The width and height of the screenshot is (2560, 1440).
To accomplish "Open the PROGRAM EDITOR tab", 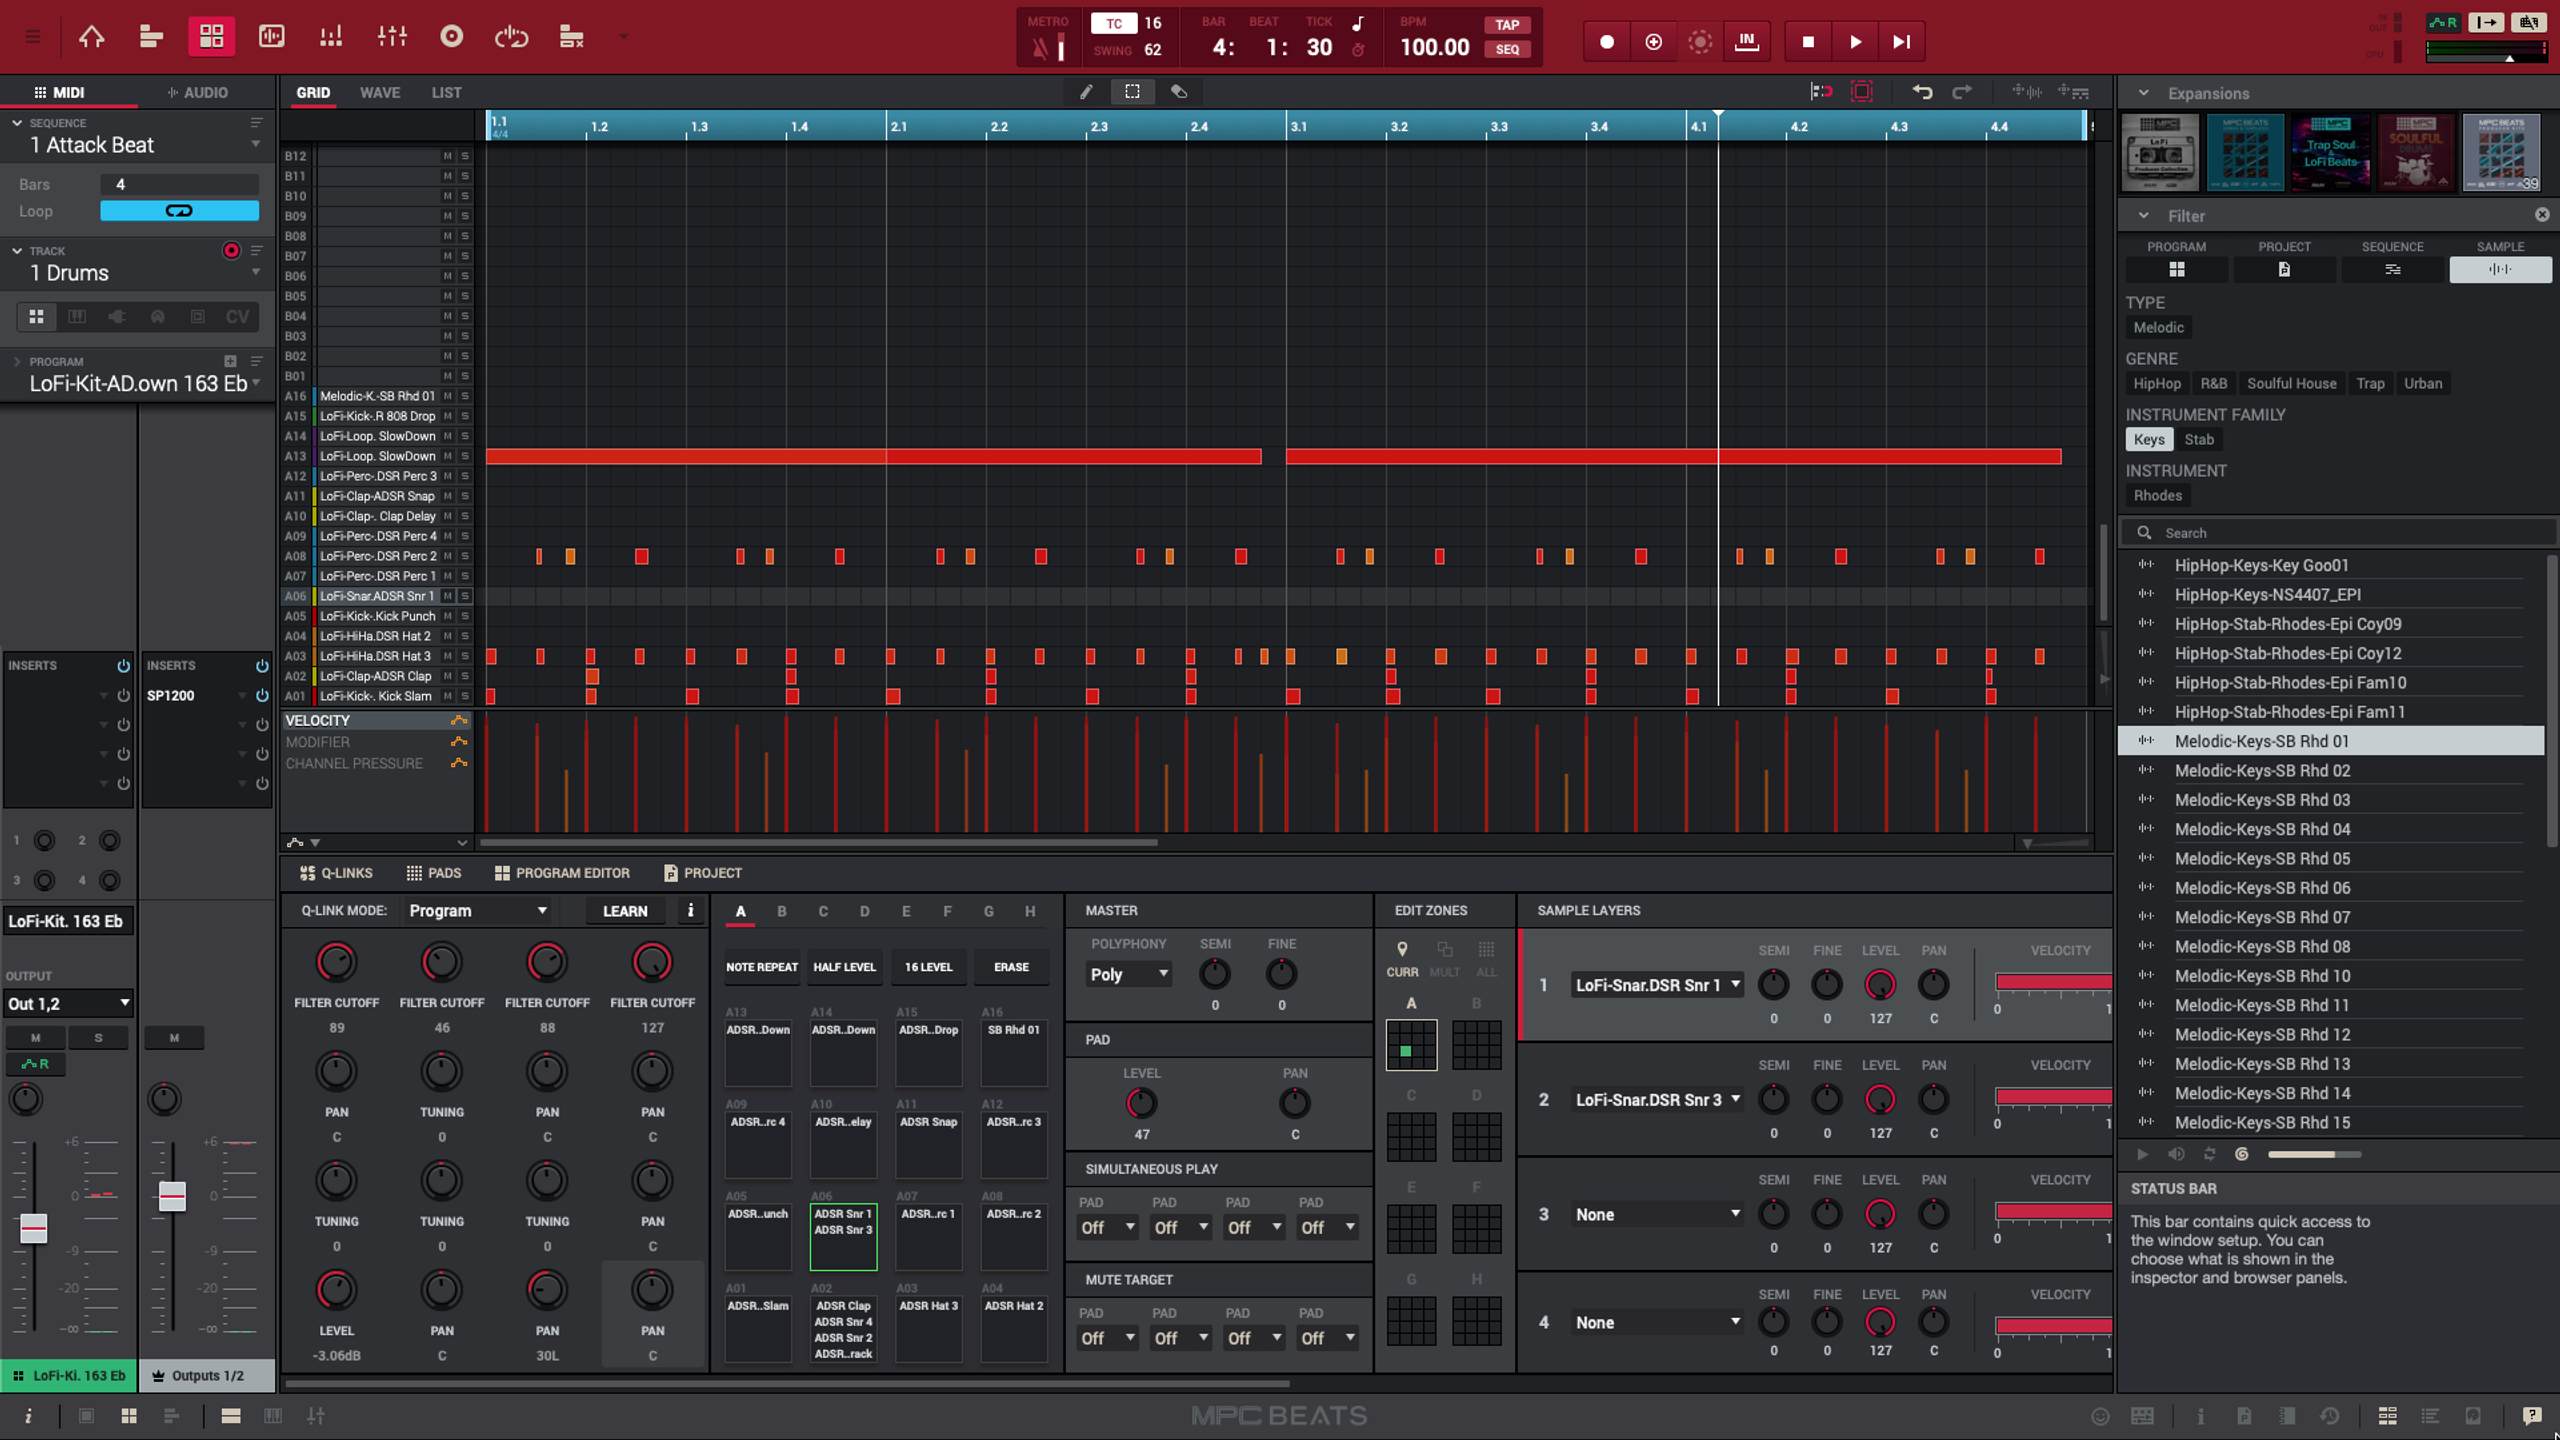I will point(562,872).
